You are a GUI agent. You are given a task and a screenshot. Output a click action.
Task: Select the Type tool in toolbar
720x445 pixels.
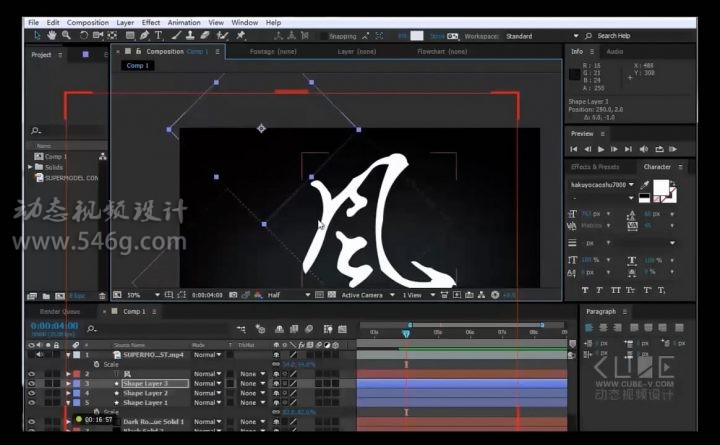tap(159, 36)
